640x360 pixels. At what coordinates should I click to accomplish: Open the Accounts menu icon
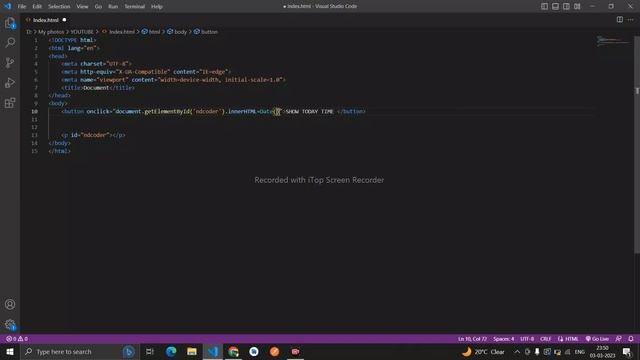pyautogui.click(x=10, y=304)
